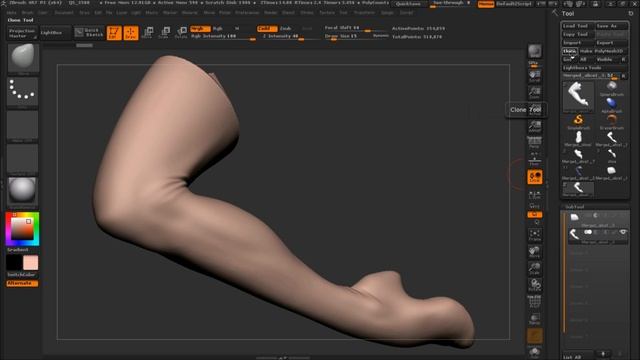Click the Import button
The width and height of the screenshot is (640, 360).
577,43
